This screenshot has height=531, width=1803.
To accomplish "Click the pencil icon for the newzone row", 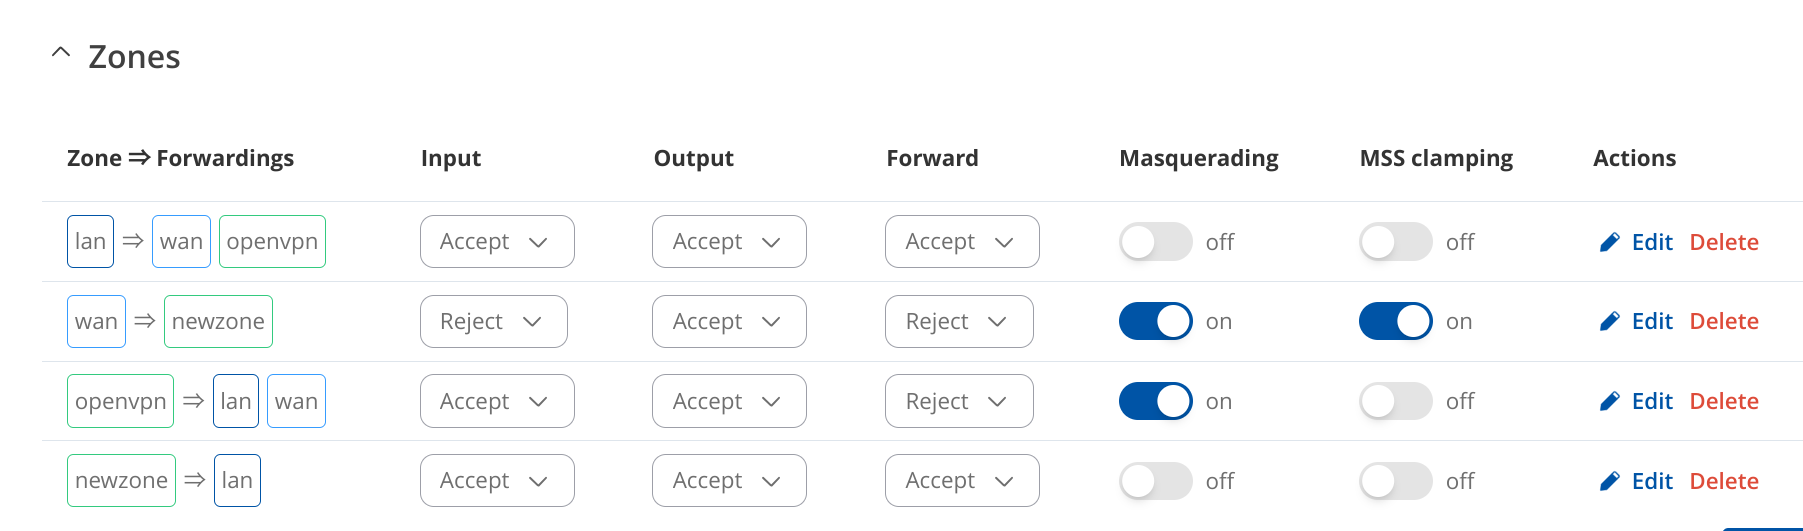I will point(1609,481).
